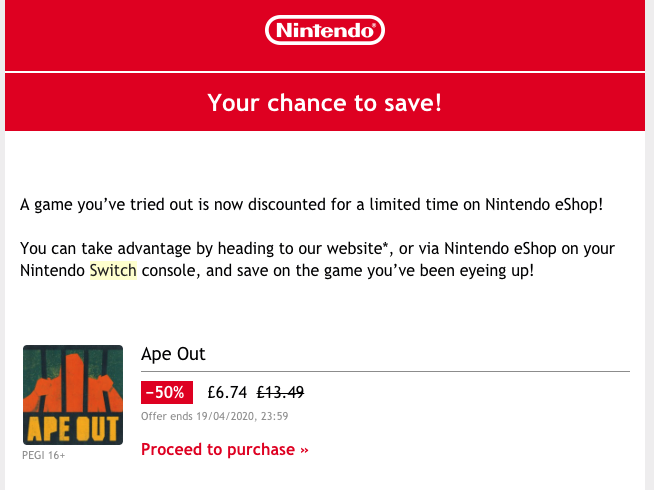Click the Nintendo logo in the header
The height and width of the screenshot is (490, 654).
324,30
